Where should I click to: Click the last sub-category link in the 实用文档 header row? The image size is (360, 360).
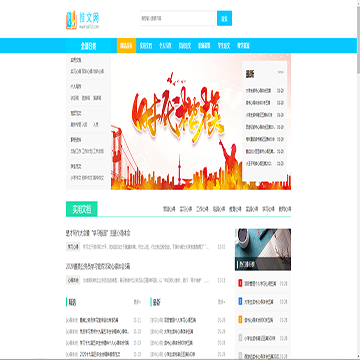coord(285,209)
